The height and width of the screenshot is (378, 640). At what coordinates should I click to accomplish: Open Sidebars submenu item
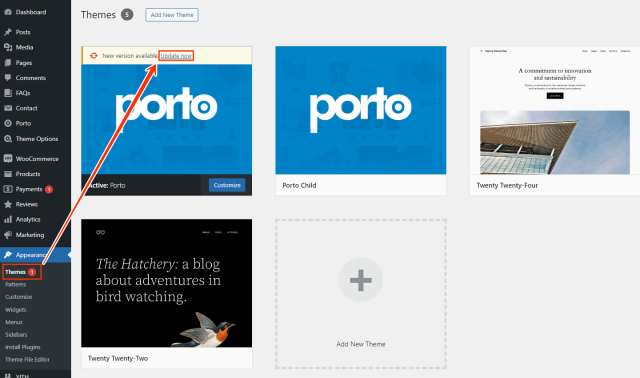tap(16, 334)
